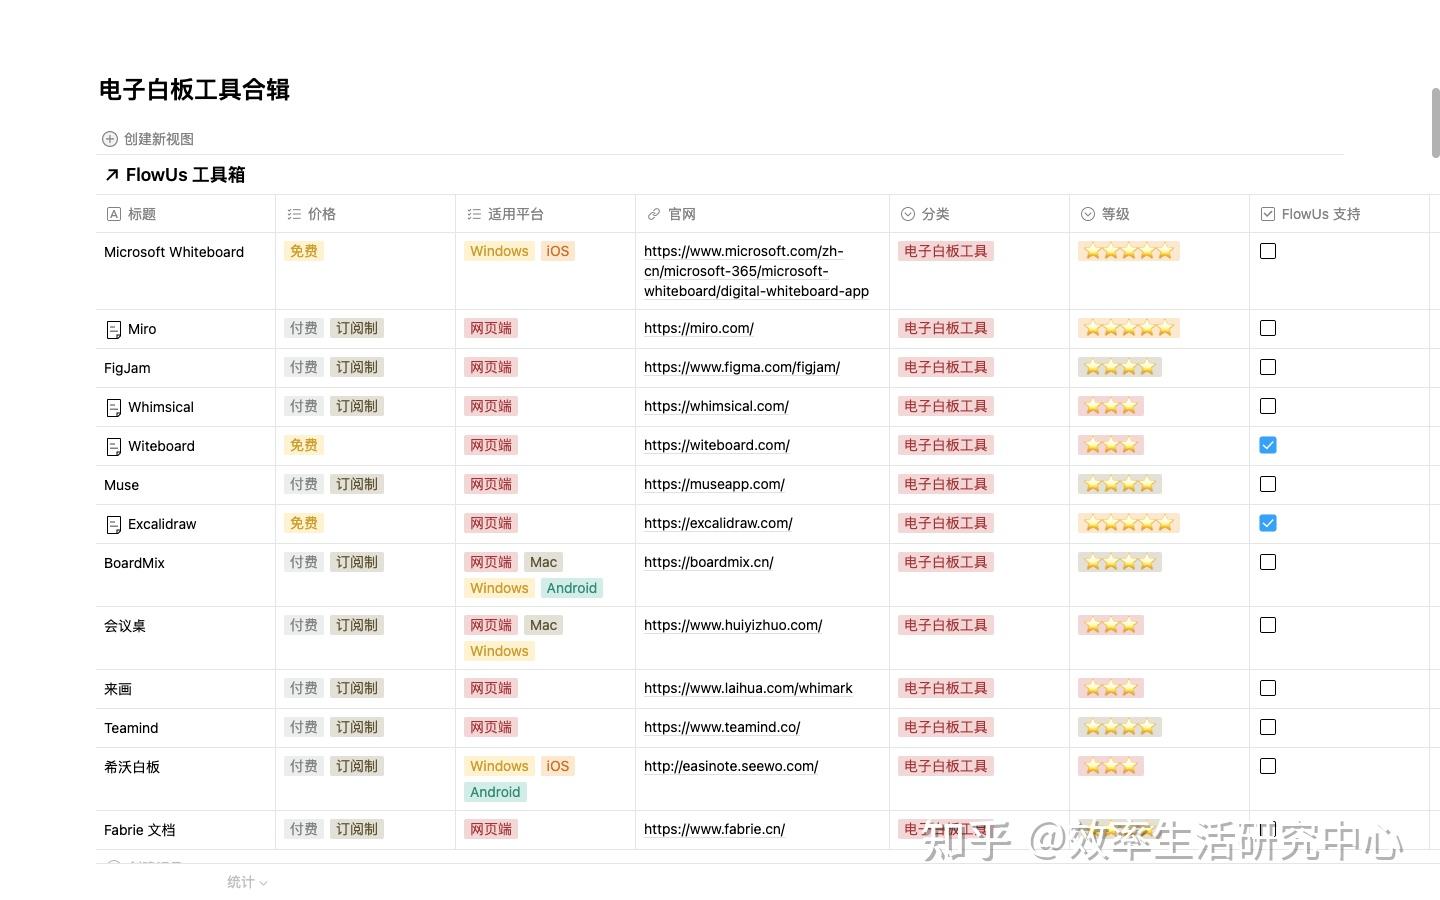1440x900 pixels.
Task: Click the 订阅制 tag in FigJam row
Action: point(357,367)
